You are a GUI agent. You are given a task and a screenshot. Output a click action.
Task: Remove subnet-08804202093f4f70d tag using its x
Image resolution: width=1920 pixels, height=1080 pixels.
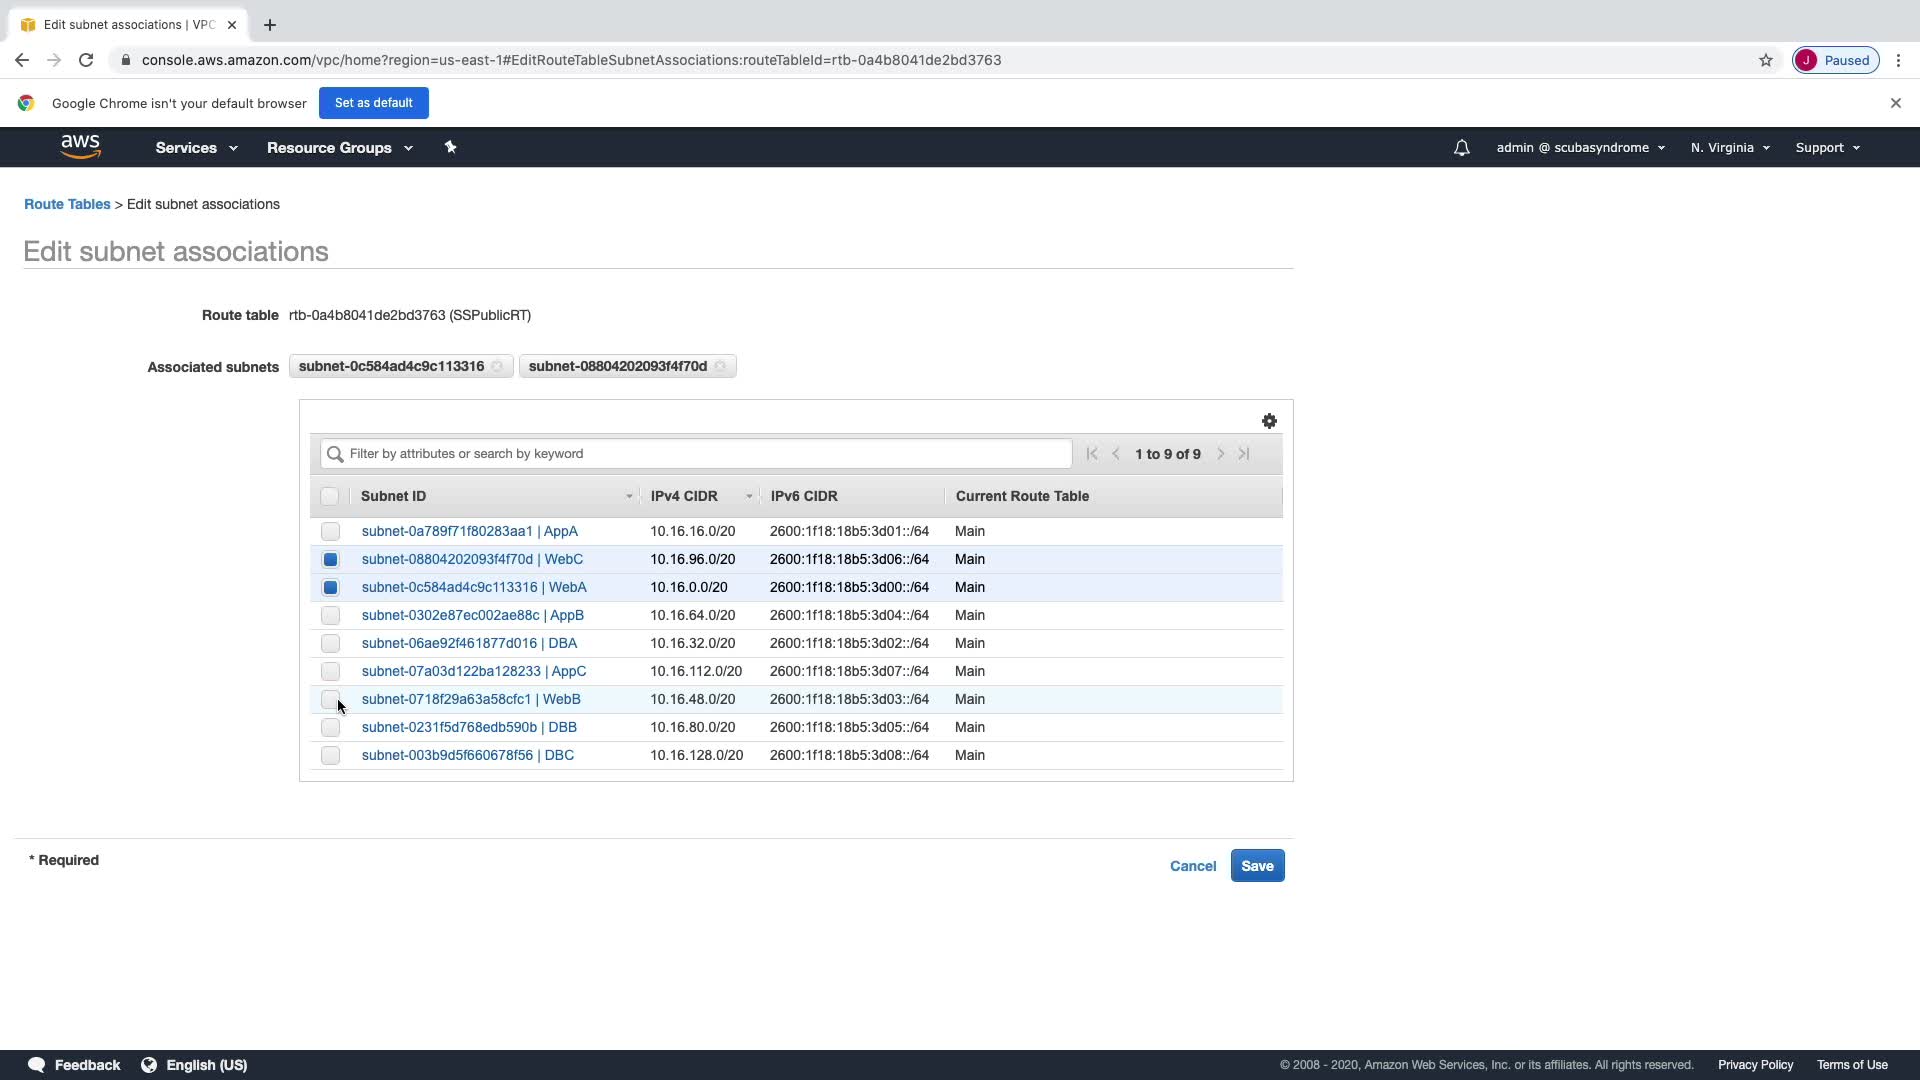click(x=720, y=366)
